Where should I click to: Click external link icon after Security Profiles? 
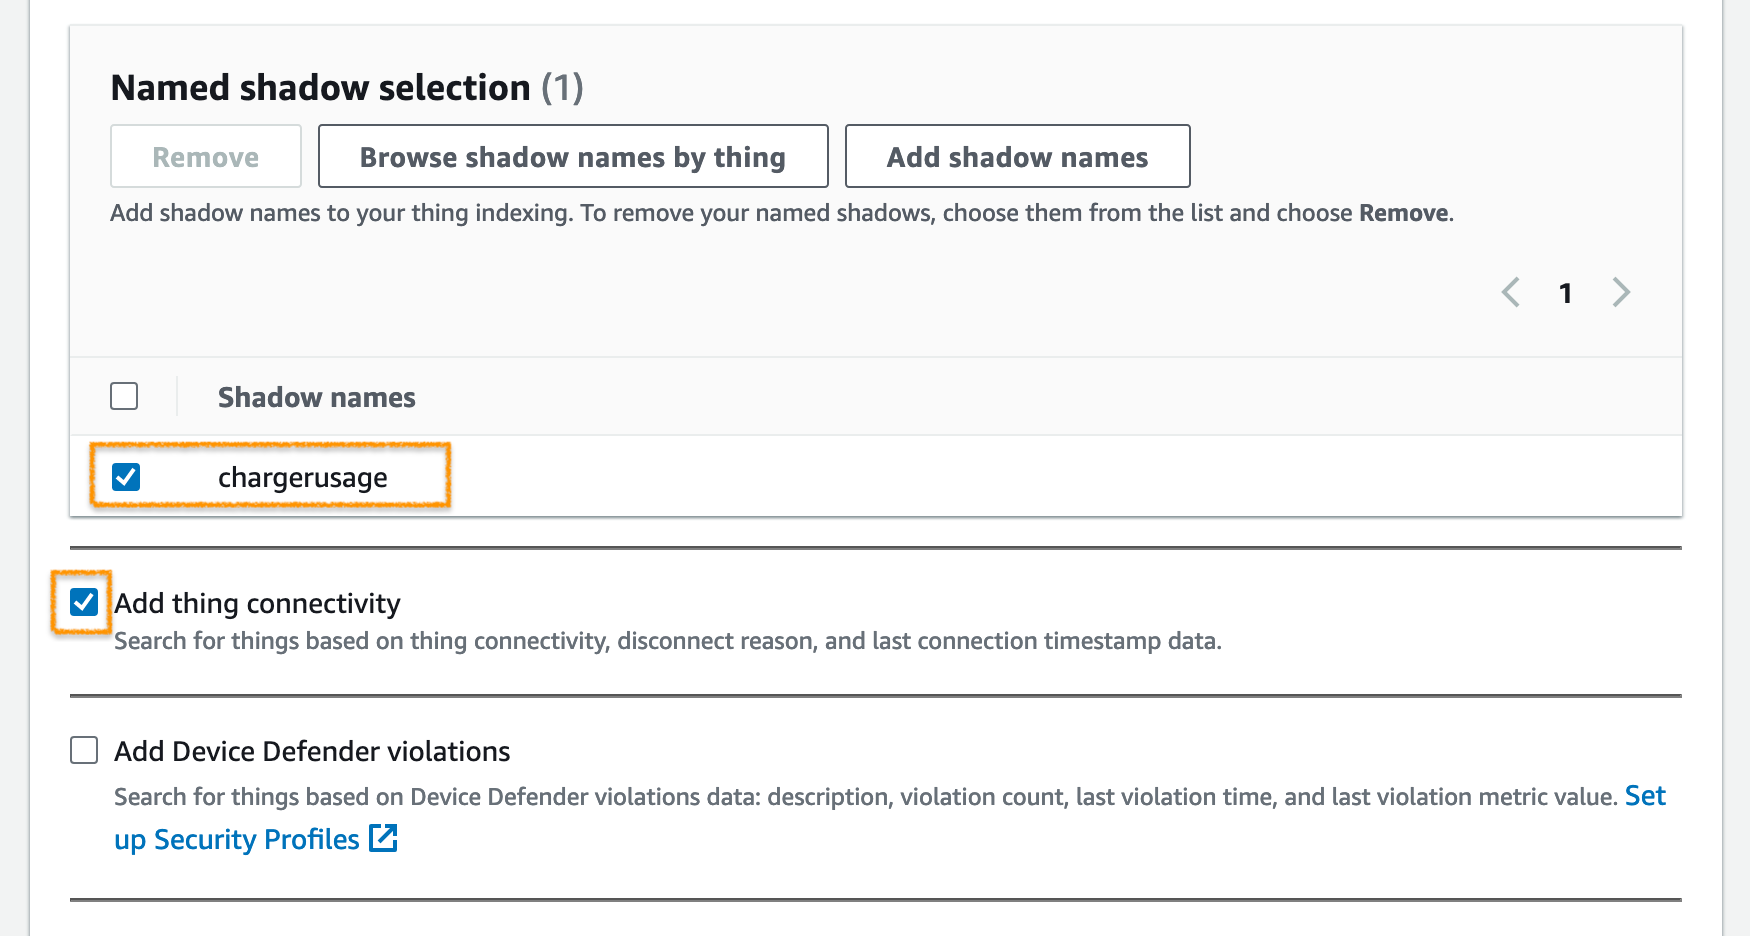coord(383,838)
